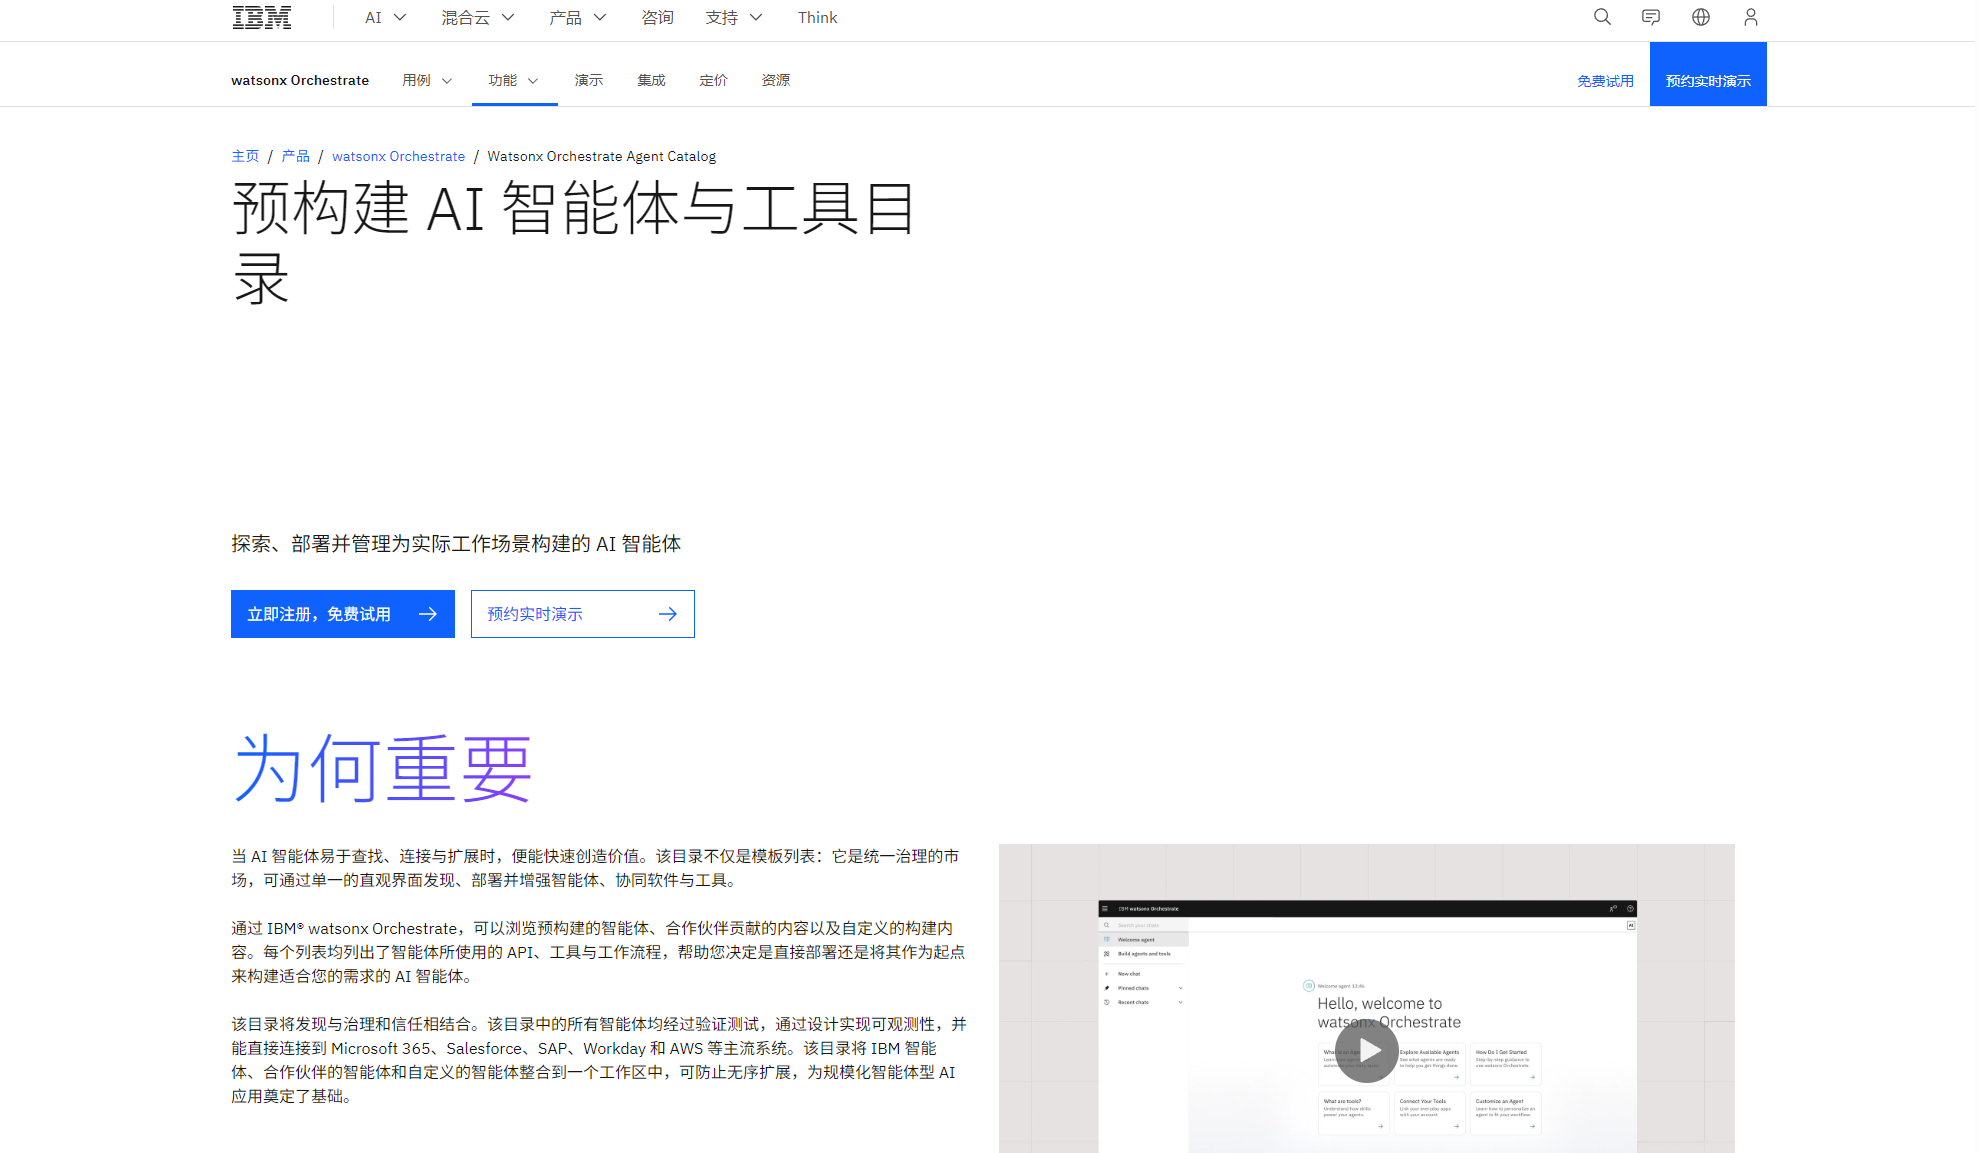Follow the watsonx Orchestrate breadcrumb link
Viewport: 1978px width, 1153px height.
coord(398,156)
